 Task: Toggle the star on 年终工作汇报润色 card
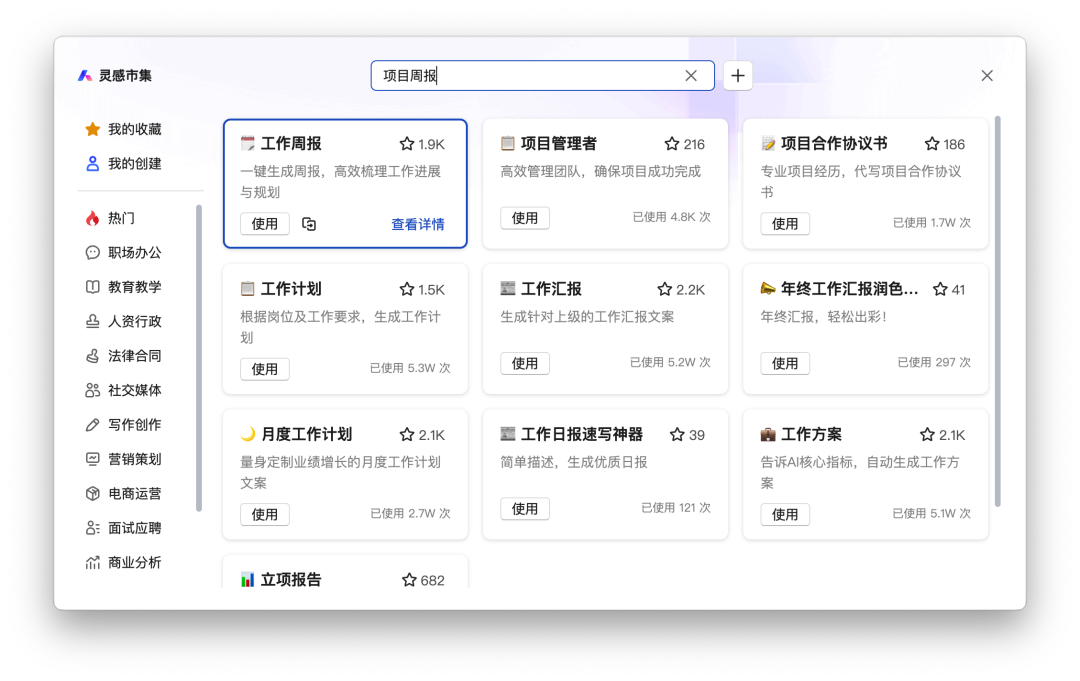(x=940, y=289)
